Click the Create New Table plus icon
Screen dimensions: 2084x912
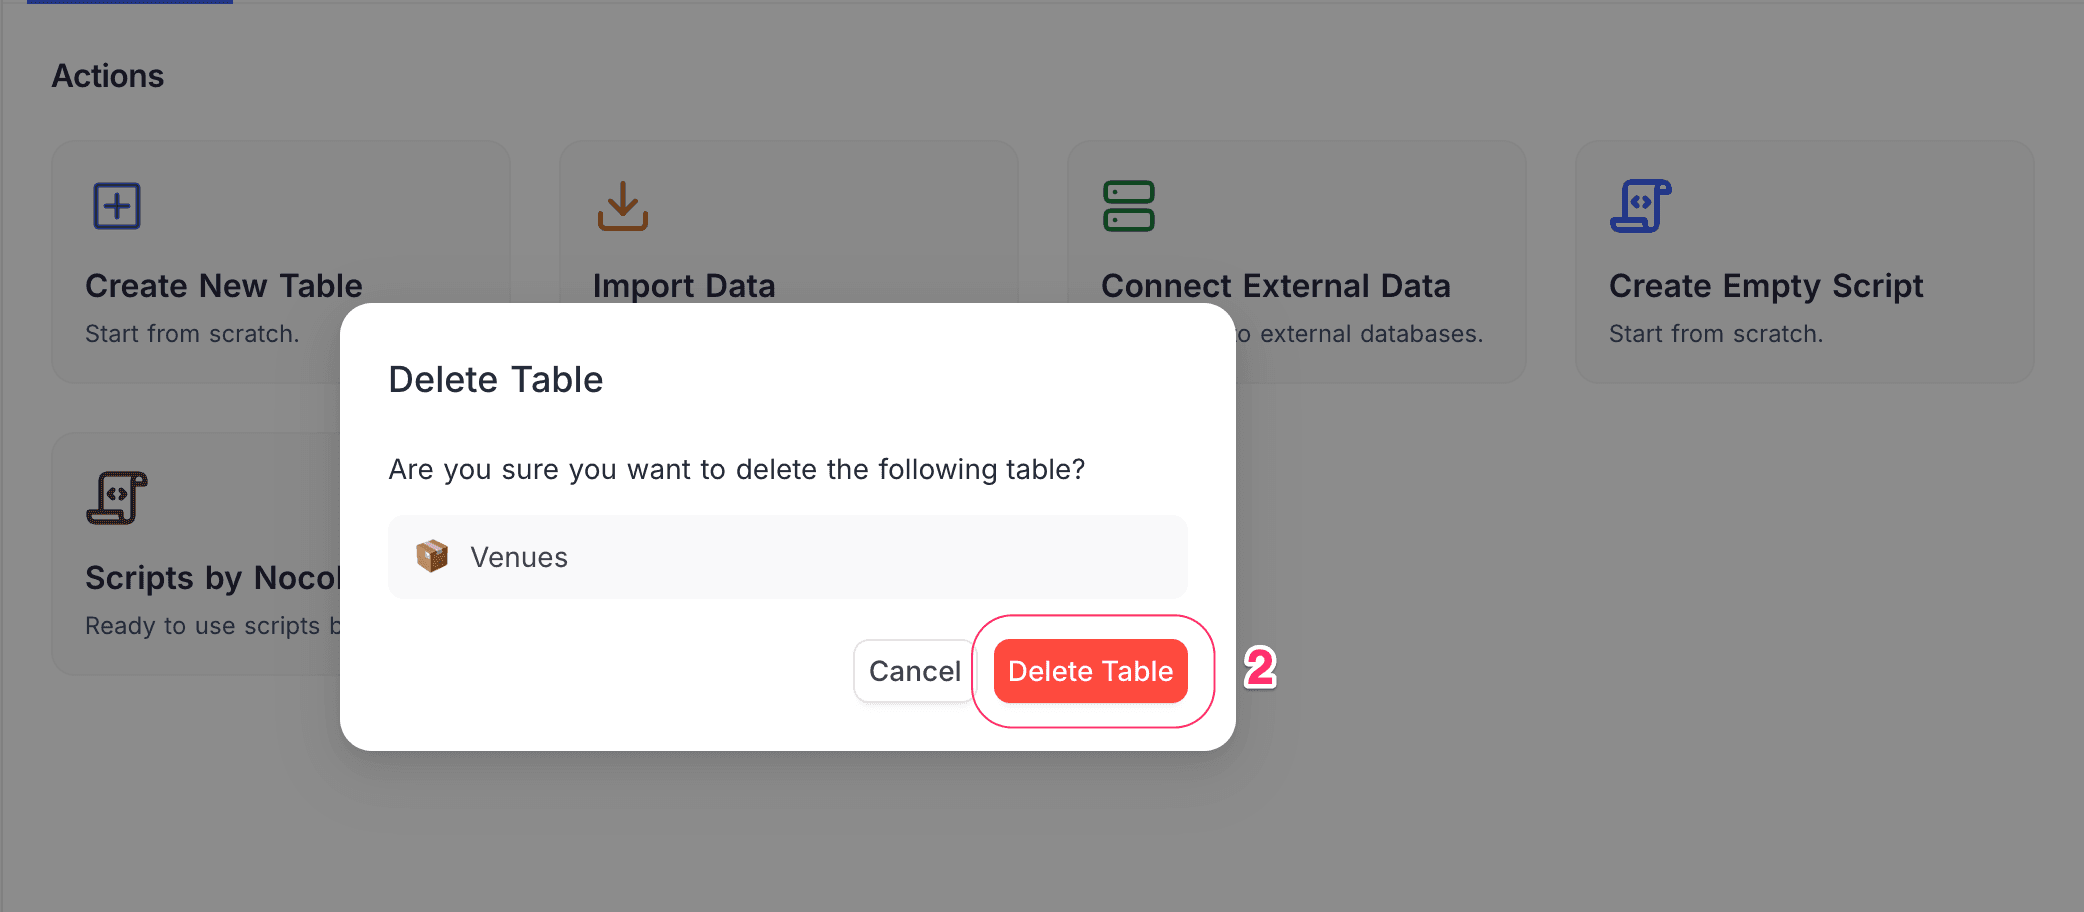pos(117,206)
